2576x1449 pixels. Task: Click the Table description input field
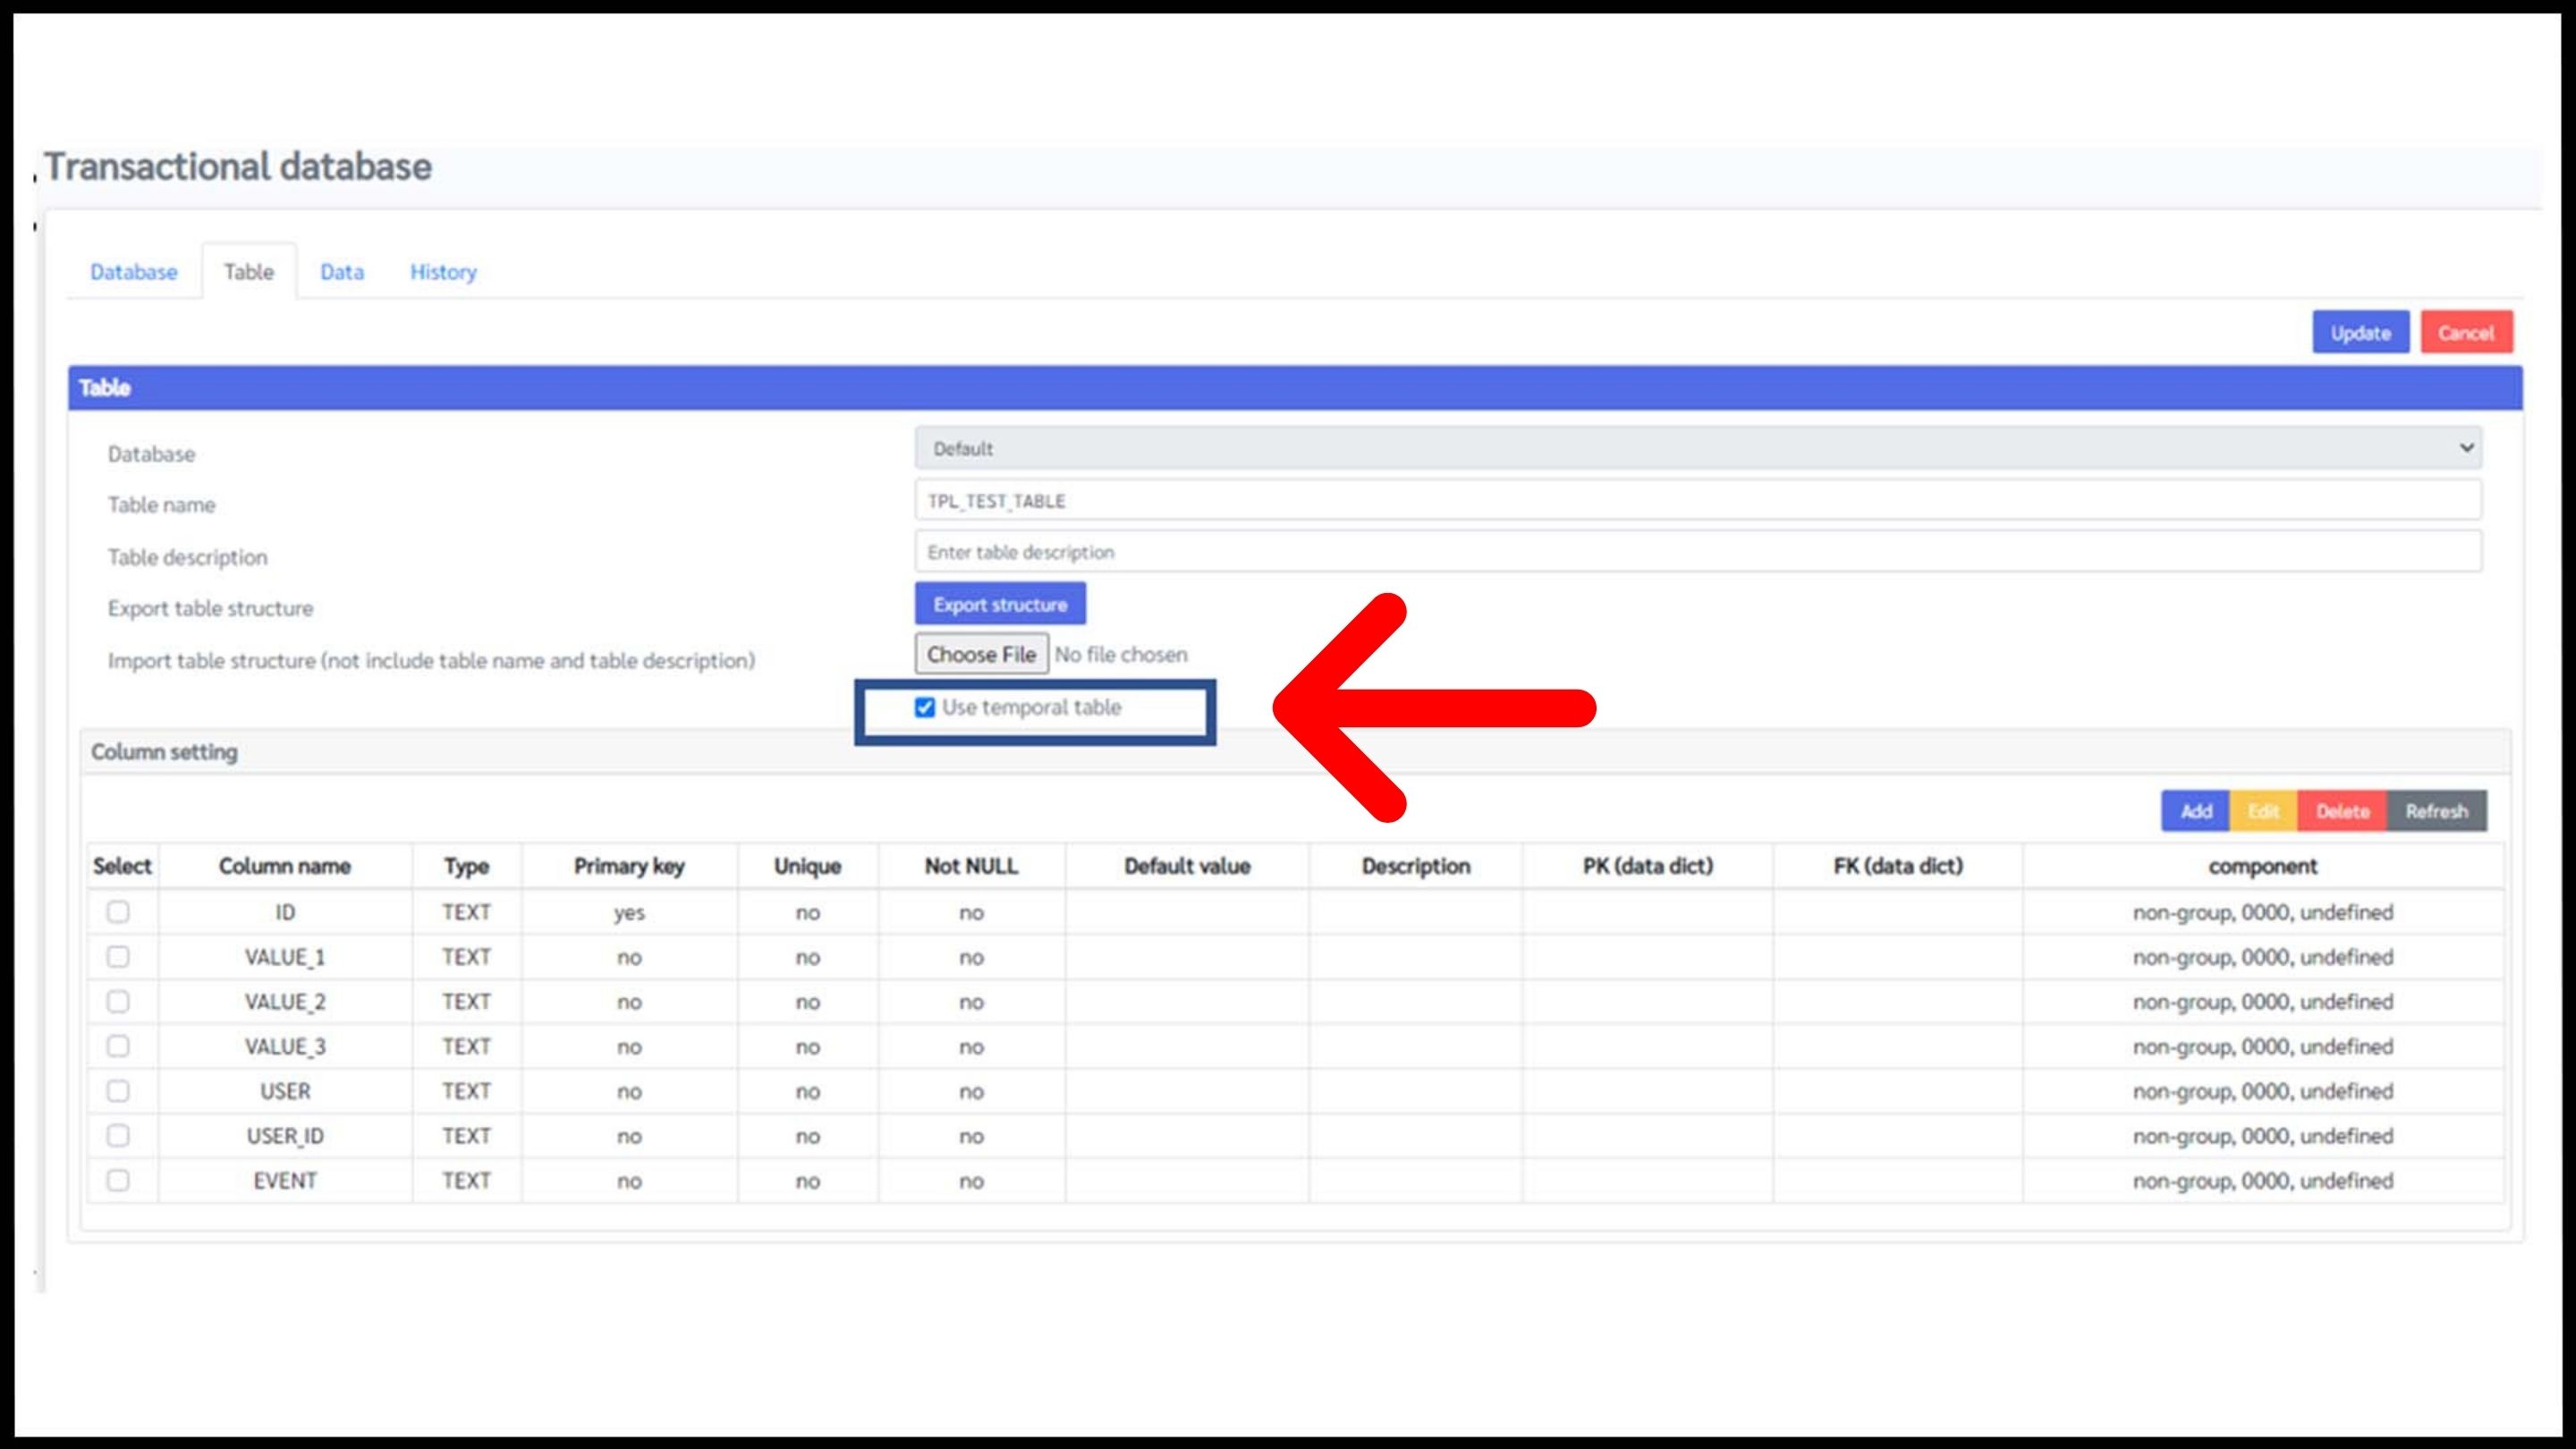1698,552
